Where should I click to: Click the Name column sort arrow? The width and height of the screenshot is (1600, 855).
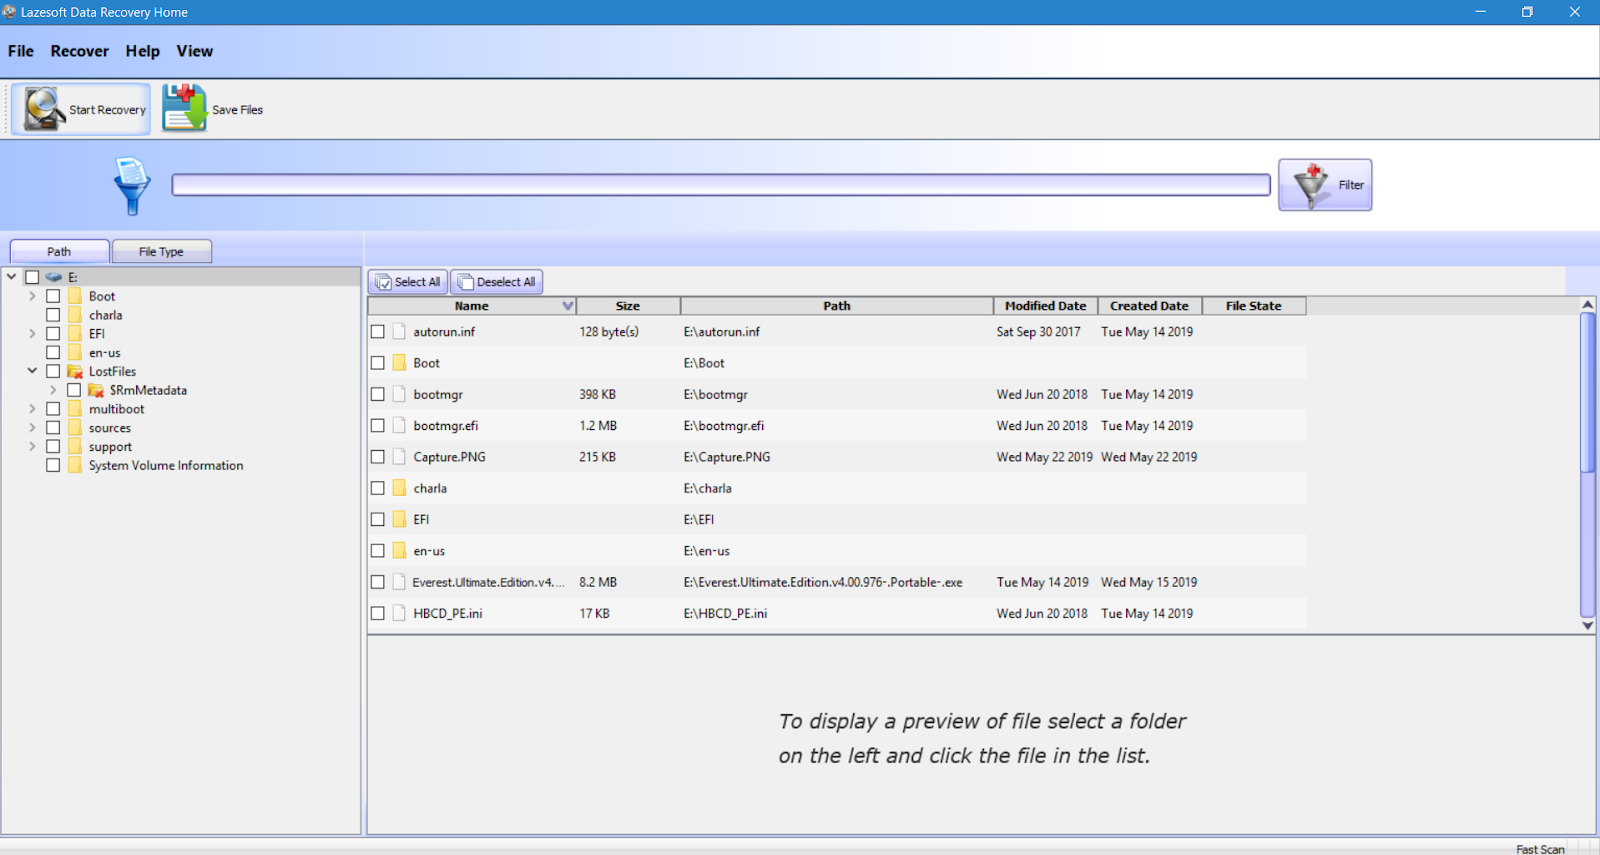[567, 306]
